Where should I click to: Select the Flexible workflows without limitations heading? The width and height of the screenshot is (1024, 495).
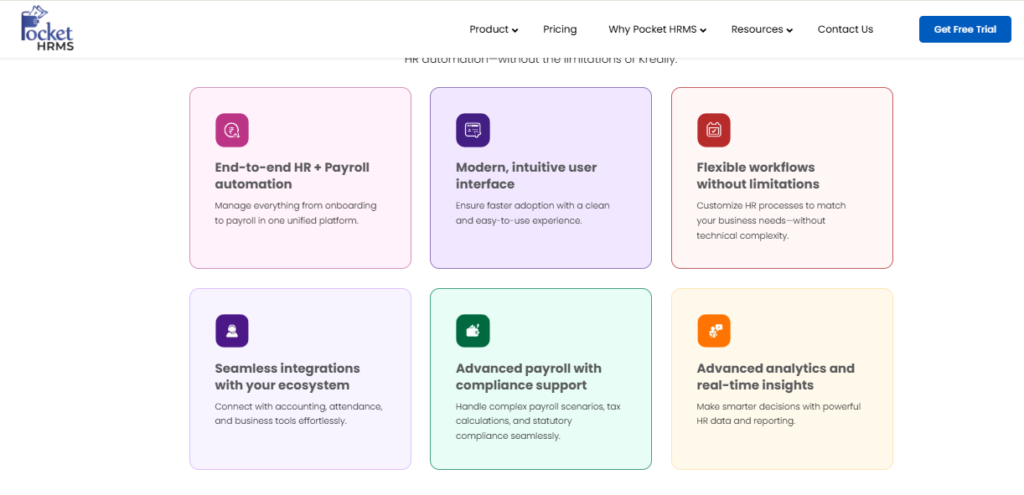coord(758,176)
